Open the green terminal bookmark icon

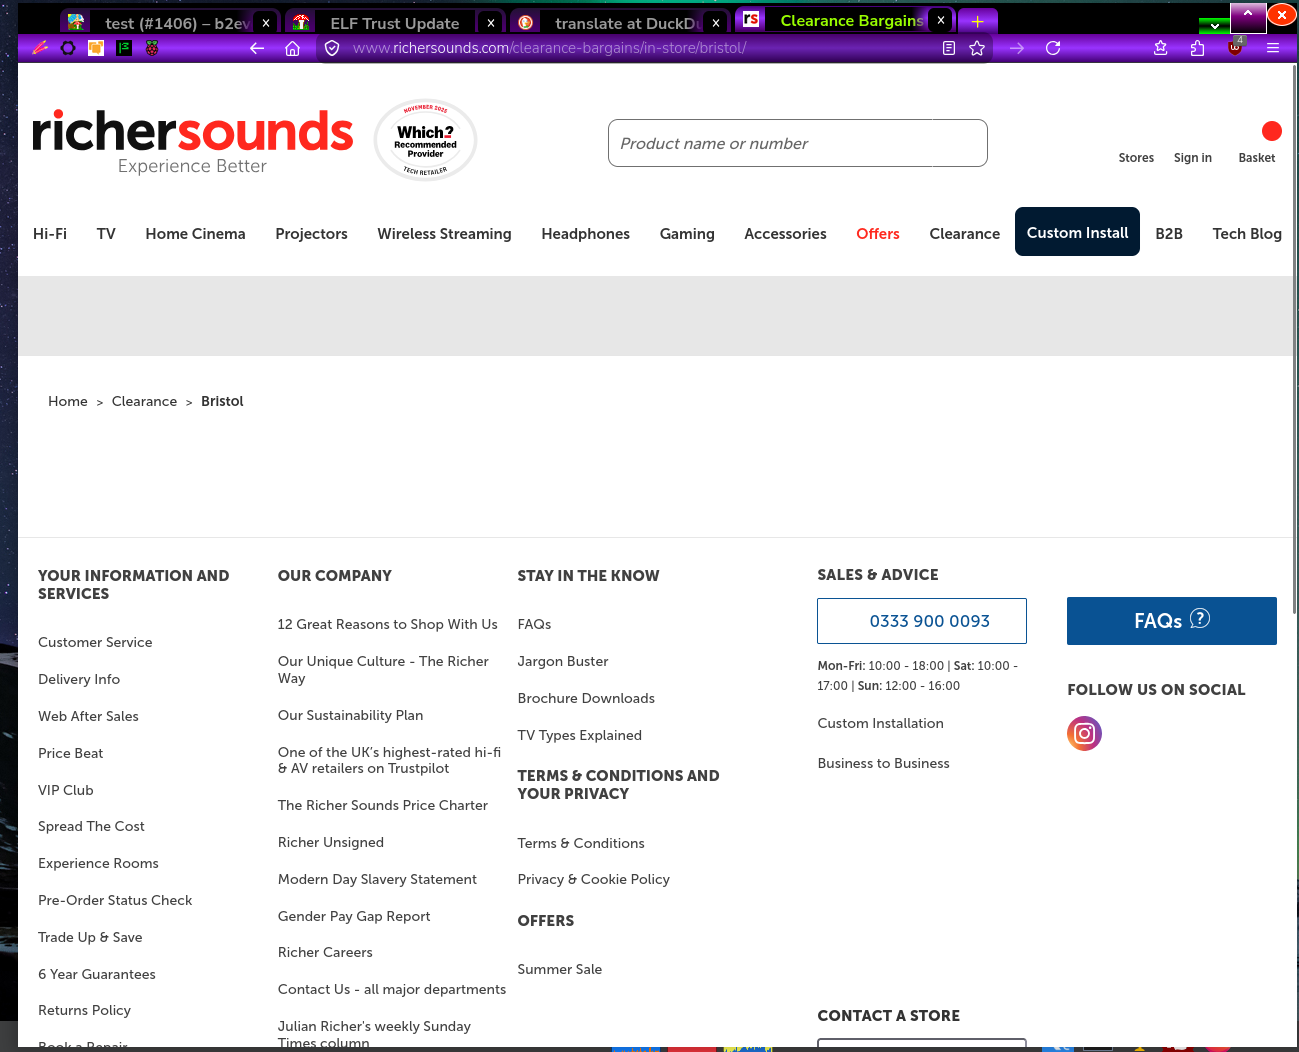pos(124,47)
